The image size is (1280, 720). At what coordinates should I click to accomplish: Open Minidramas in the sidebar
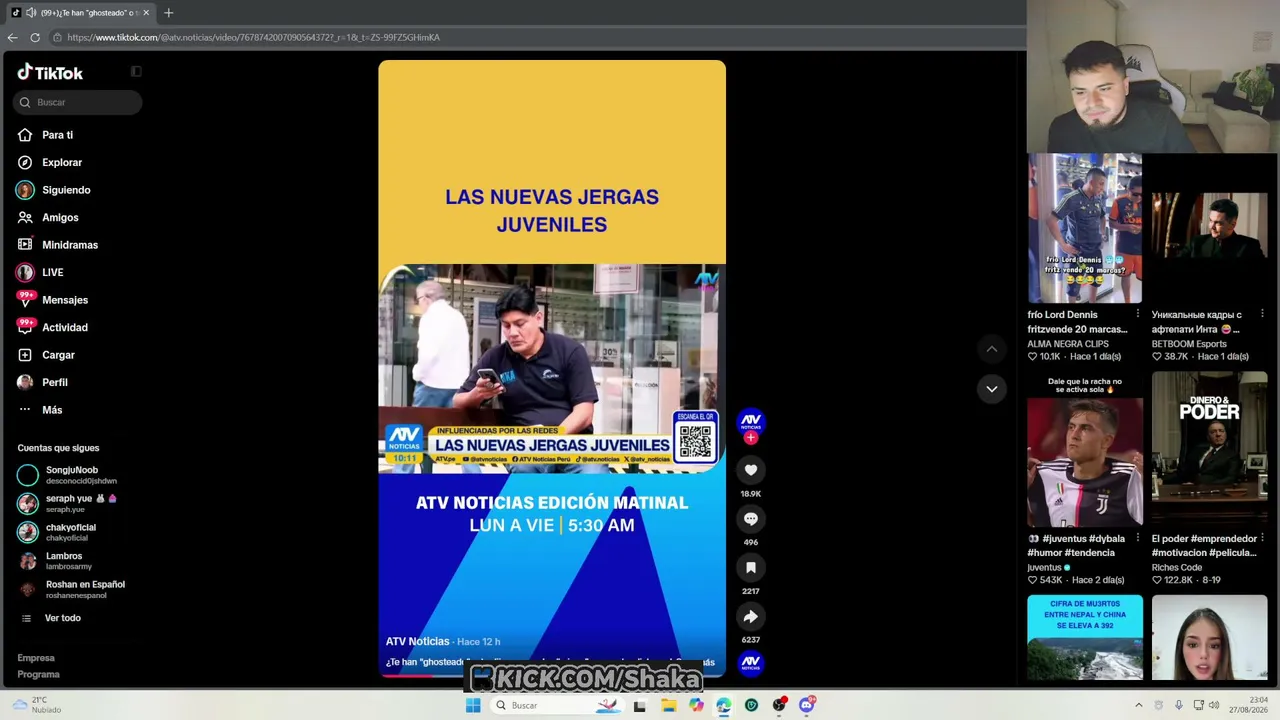click(x=58, y=245)
